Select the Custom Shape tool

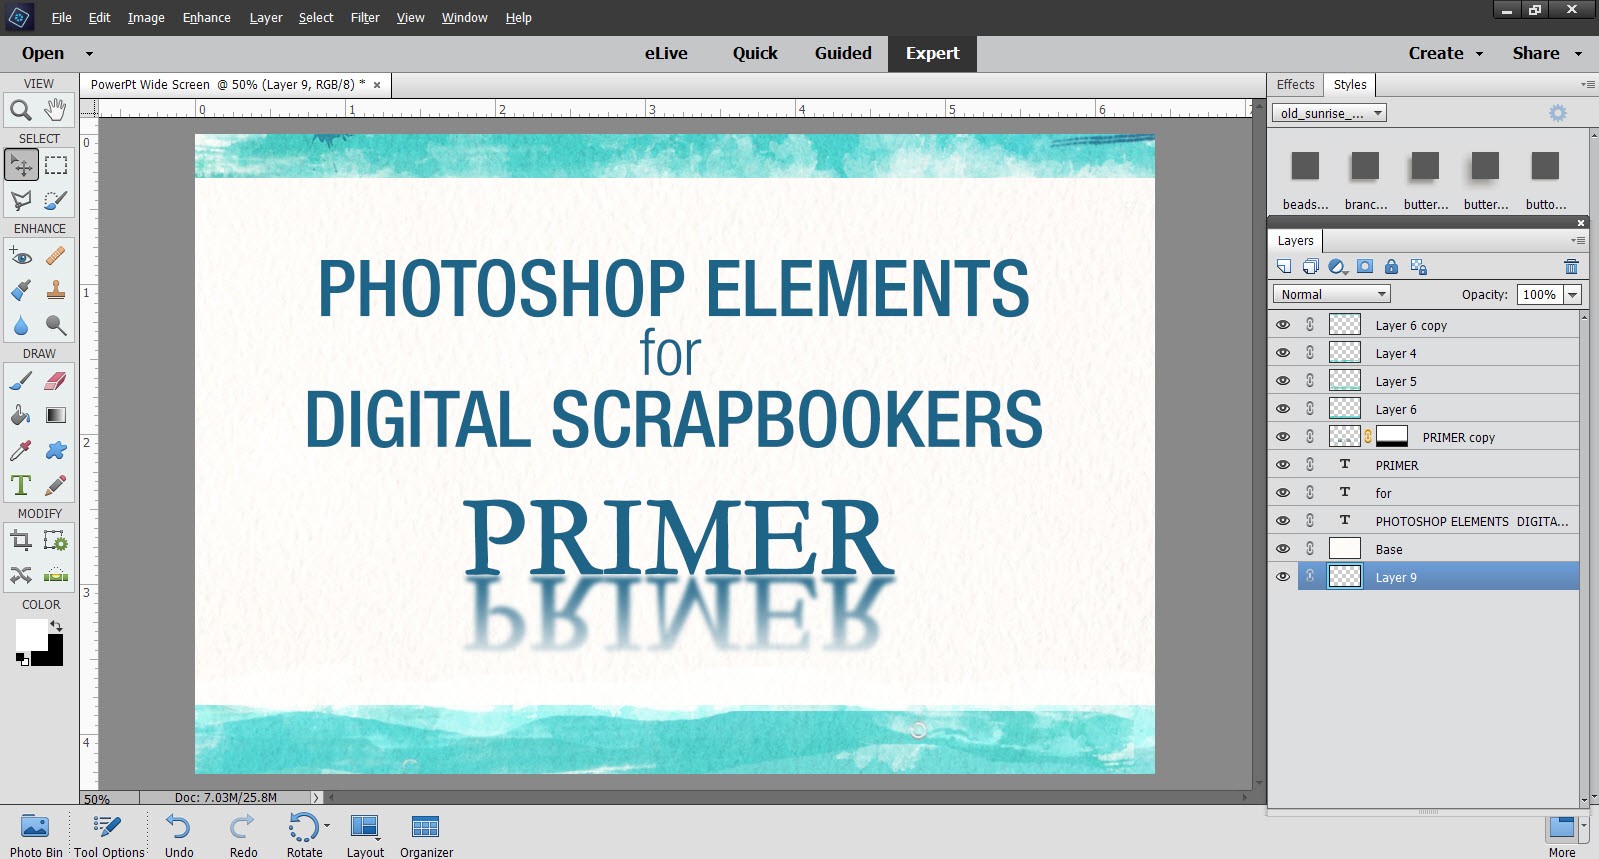point(56,450)
